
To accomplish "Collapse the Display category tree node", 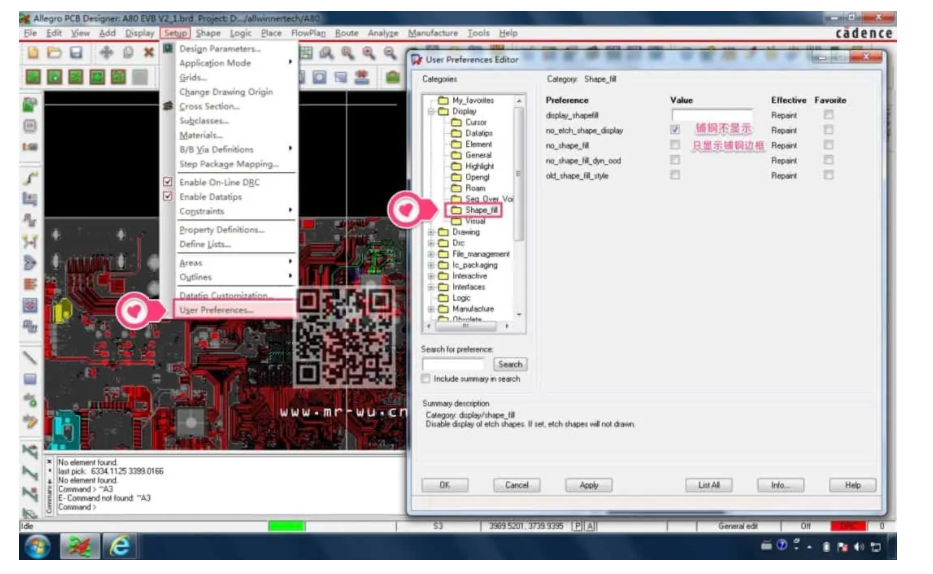I will pos(431,111).
